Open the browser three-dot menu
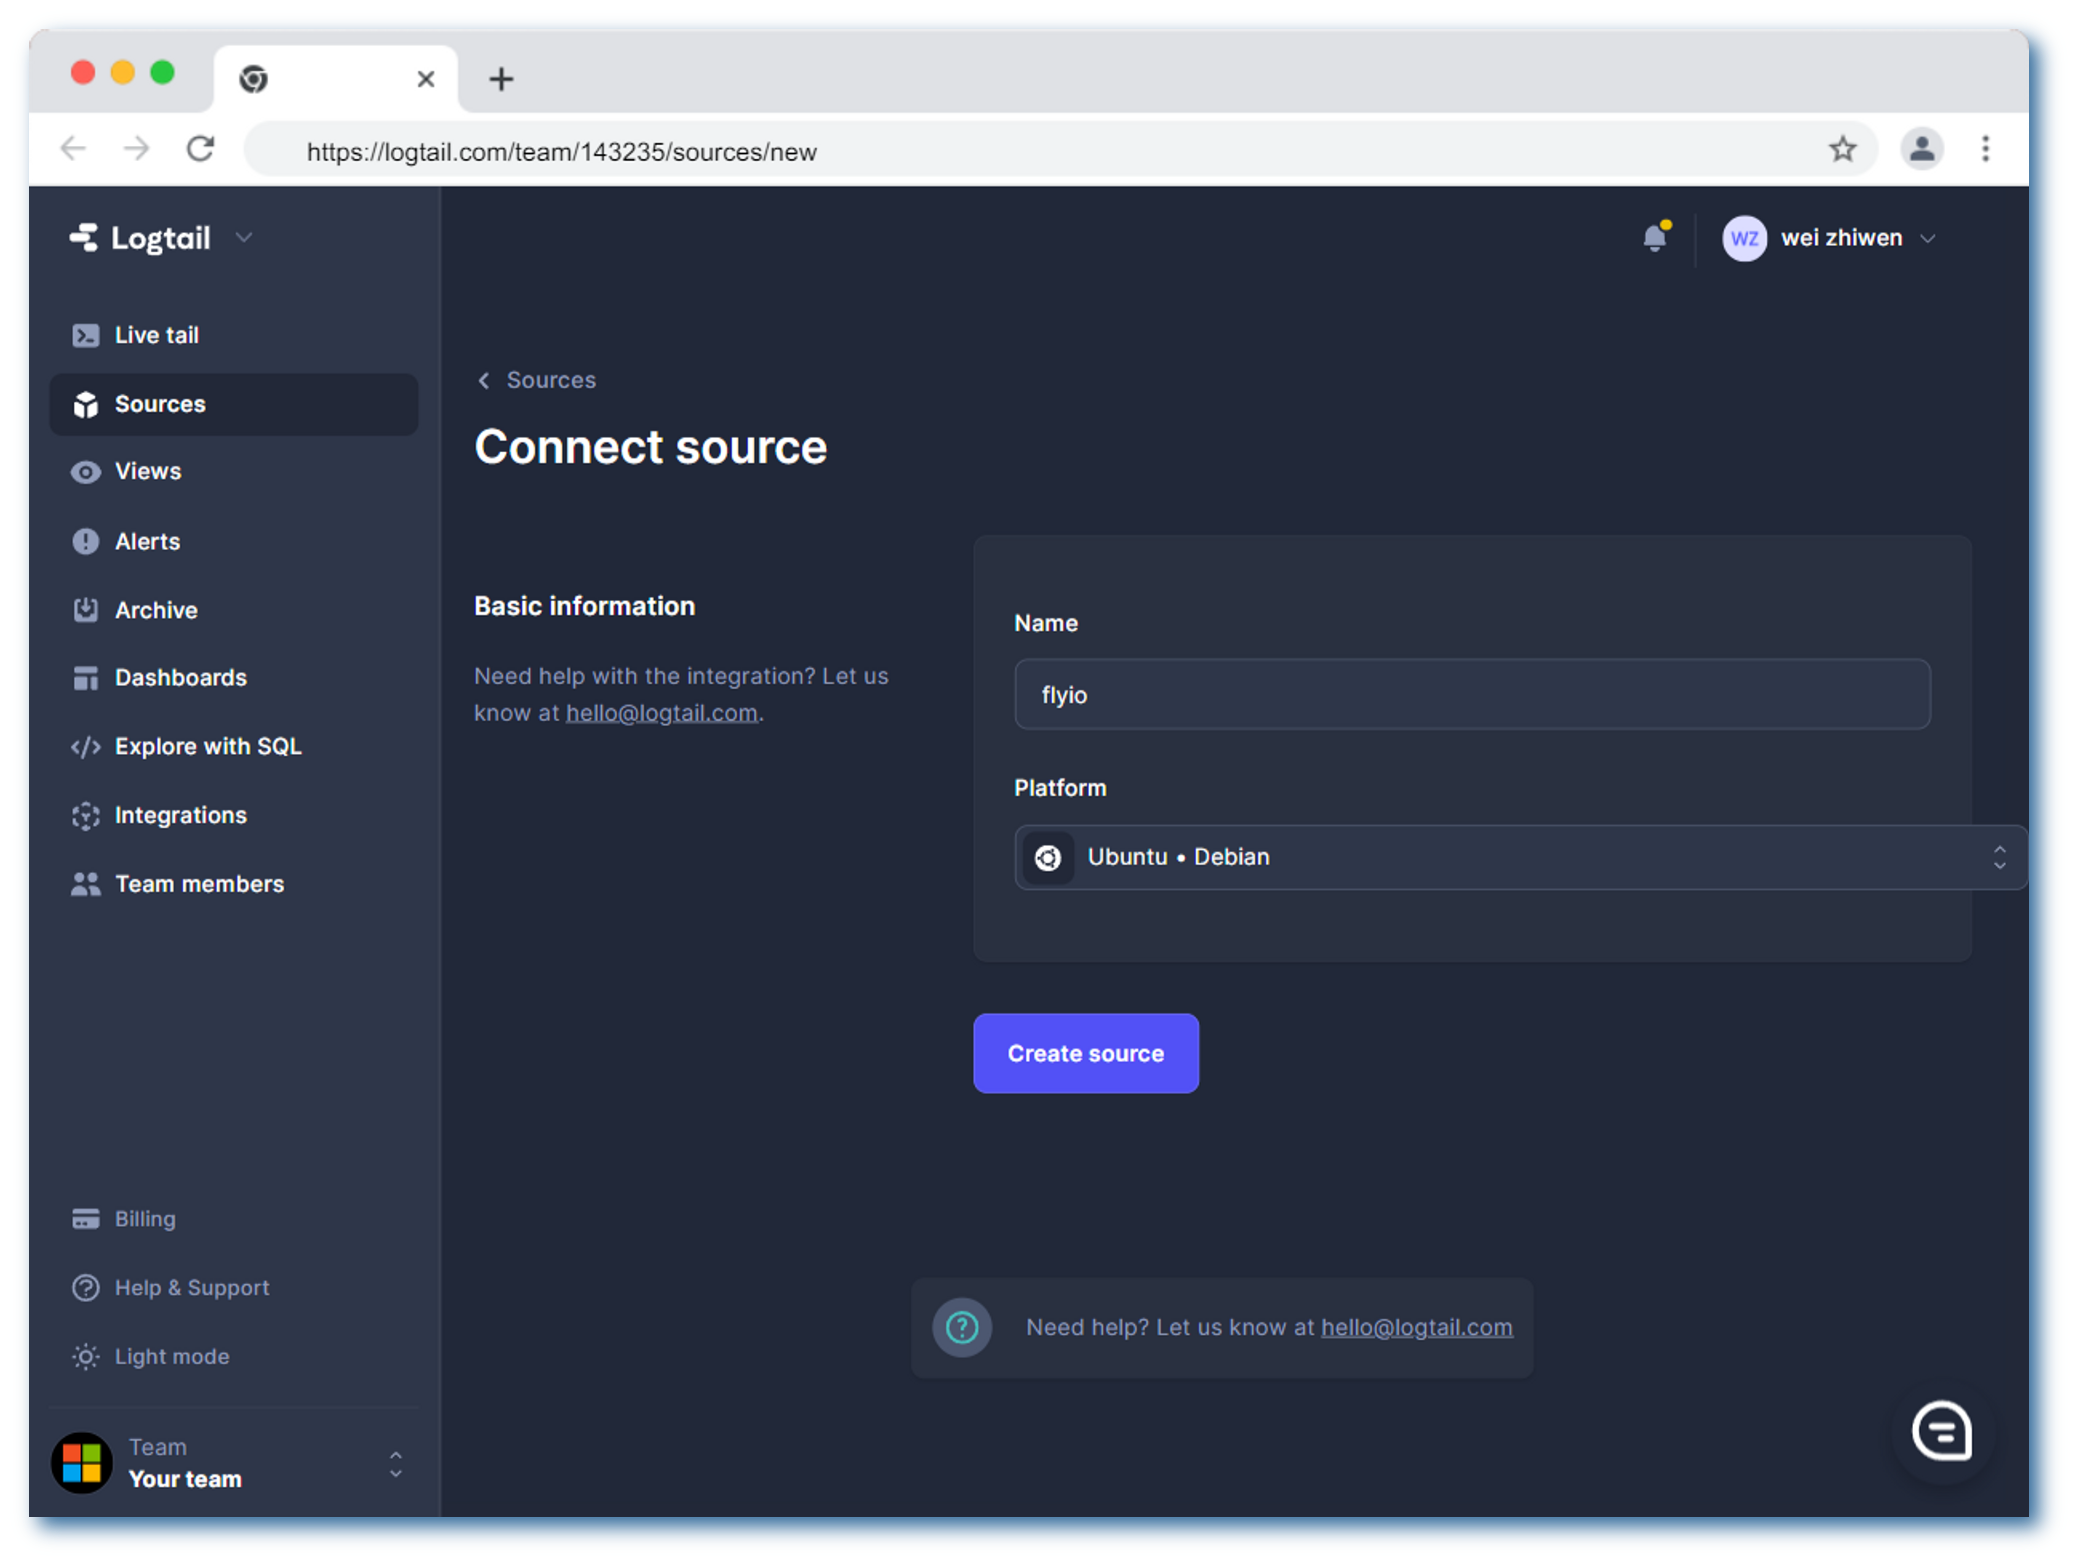The height and width of the screenshot is (1566, 2078). (1985, 150)
